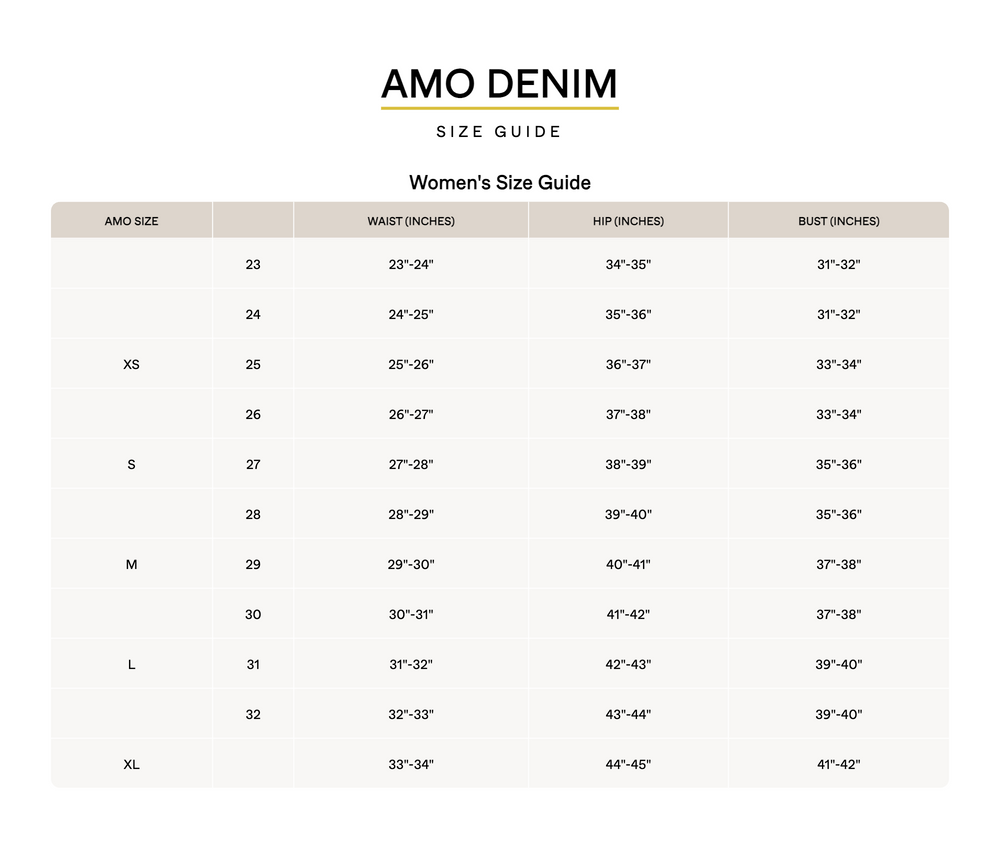
Task: Select the XL size label
Action: click(x=131, y=765)
